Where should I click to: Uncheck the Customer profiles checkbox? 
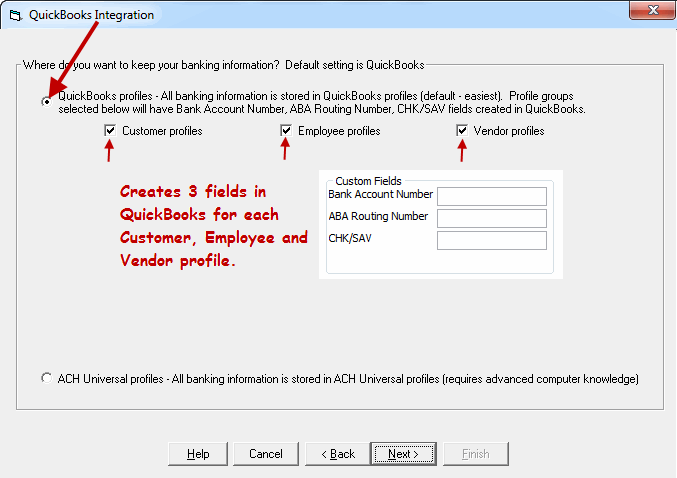[110, 130]
